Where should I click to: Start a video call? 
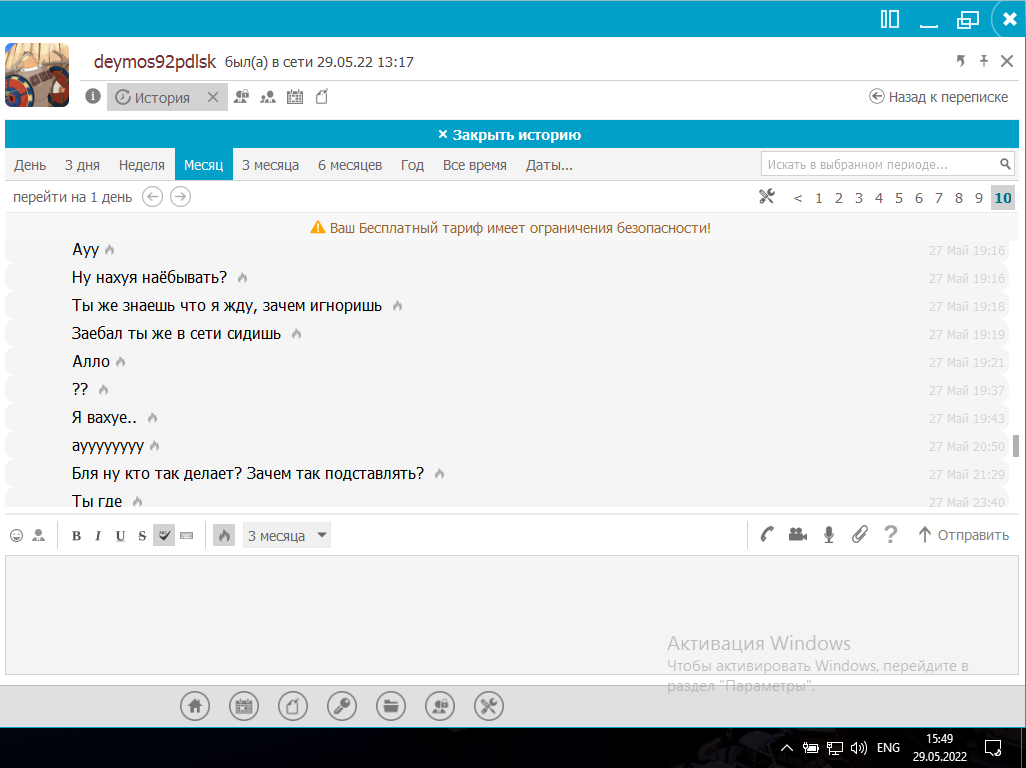click(x=798, y=534)
